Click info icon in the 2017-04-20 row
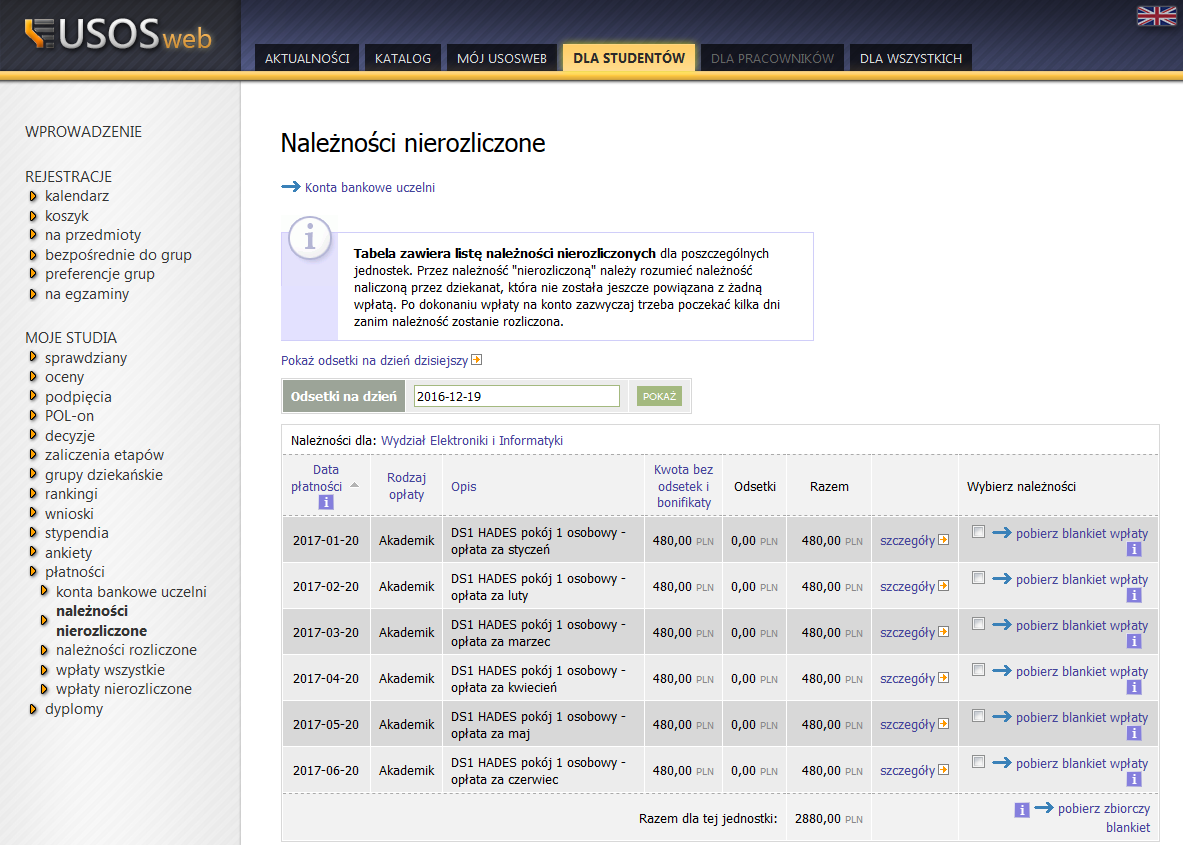Viewport: 1183px width, 845px height. coord(1134,688)
